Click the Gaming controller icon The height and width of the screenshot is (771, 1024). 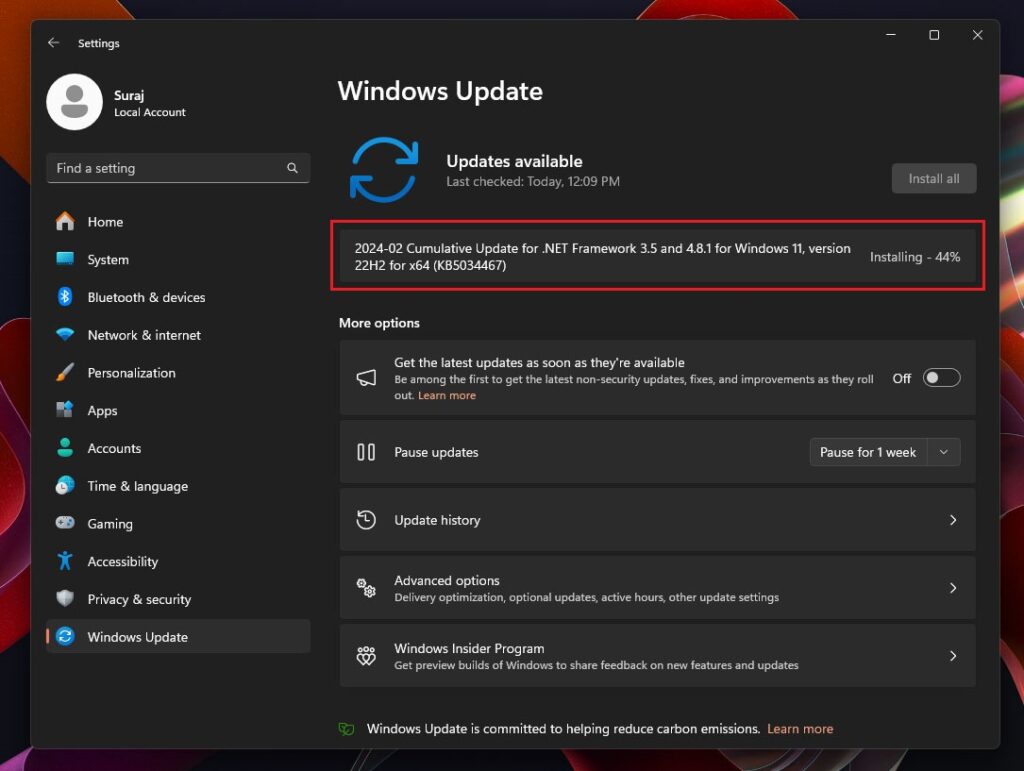[x=65, y=523]
